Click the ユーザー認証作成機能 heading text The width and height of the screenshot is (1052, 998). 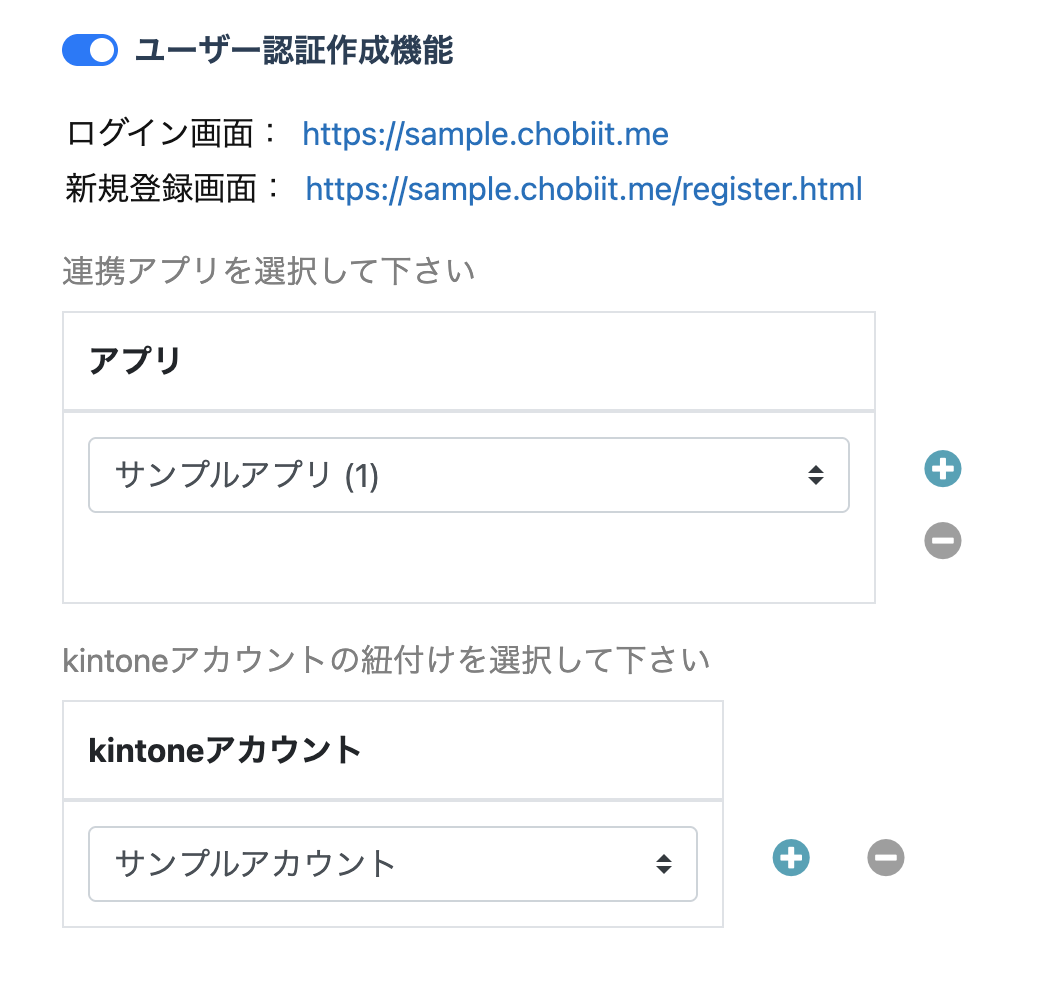coord(294,50)
